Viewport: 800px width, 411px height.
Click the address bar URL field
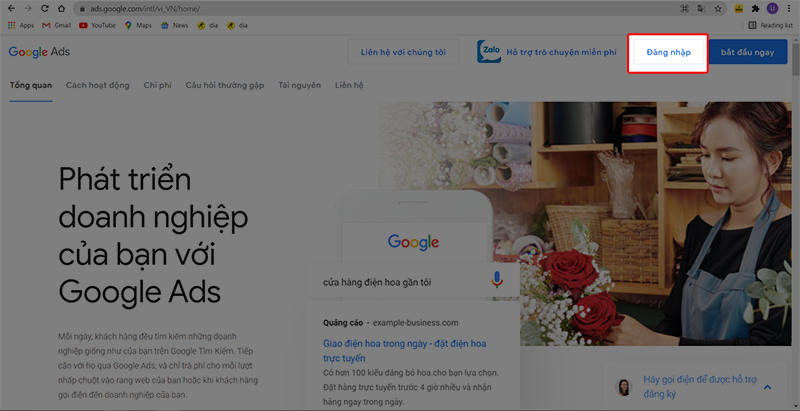400,8
